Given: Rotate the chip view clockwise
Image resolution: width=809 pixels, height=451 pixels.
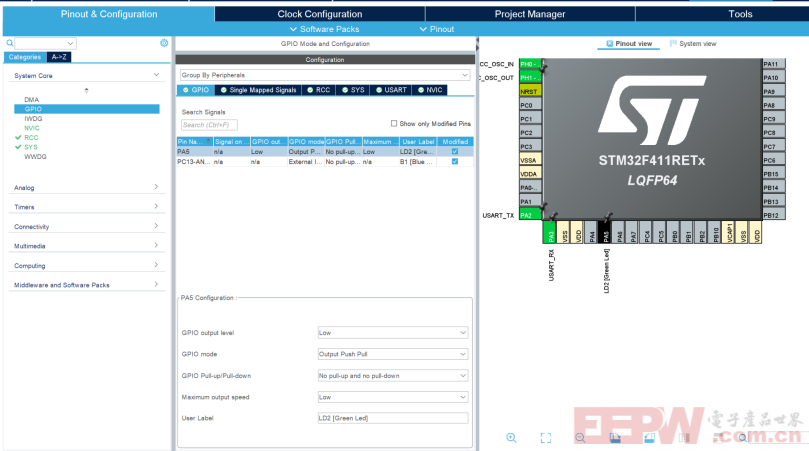Looking at the screenshot, I should 615,438.
